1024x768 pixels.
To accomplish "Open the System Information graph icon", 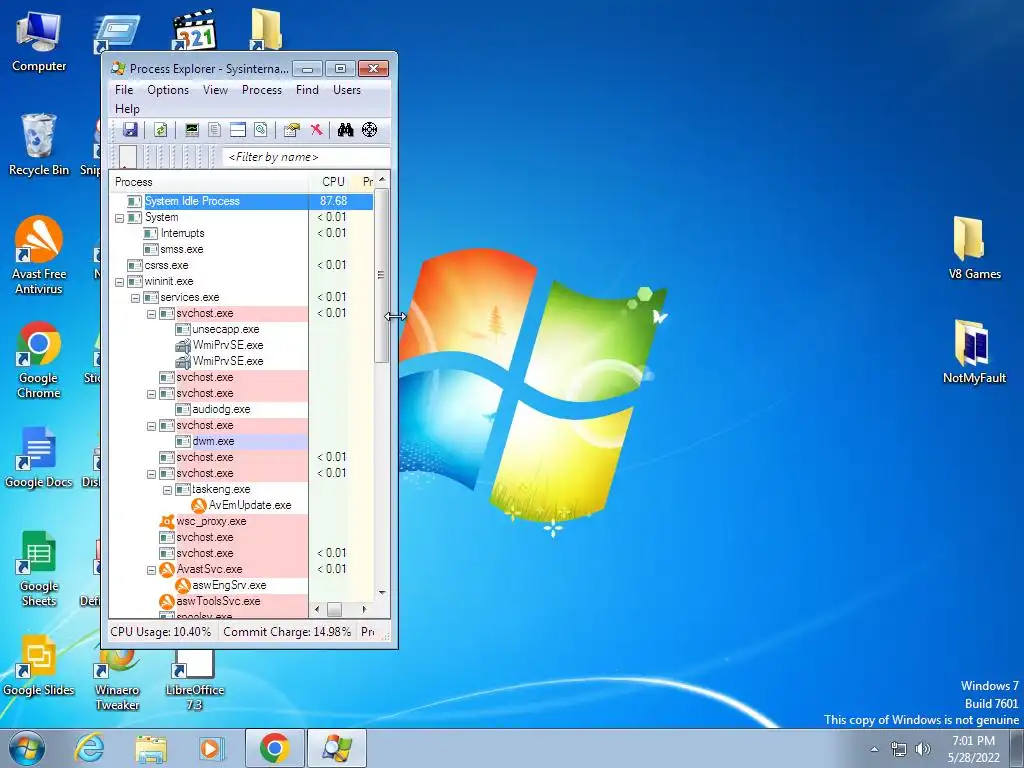I will point(191,129).
